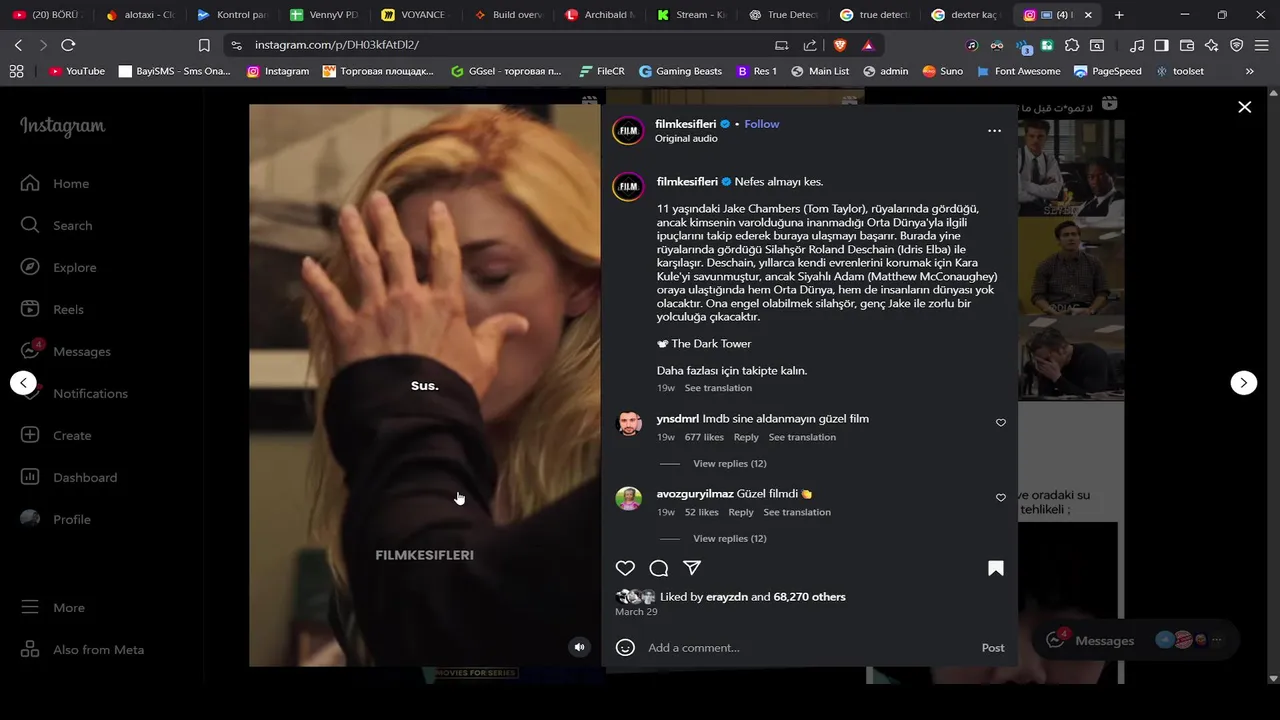The height and width of the screenshot is (720, 1280).
Task: View the 68,270 others who liked
Action: pyautogui.click(x=809, y=597)
